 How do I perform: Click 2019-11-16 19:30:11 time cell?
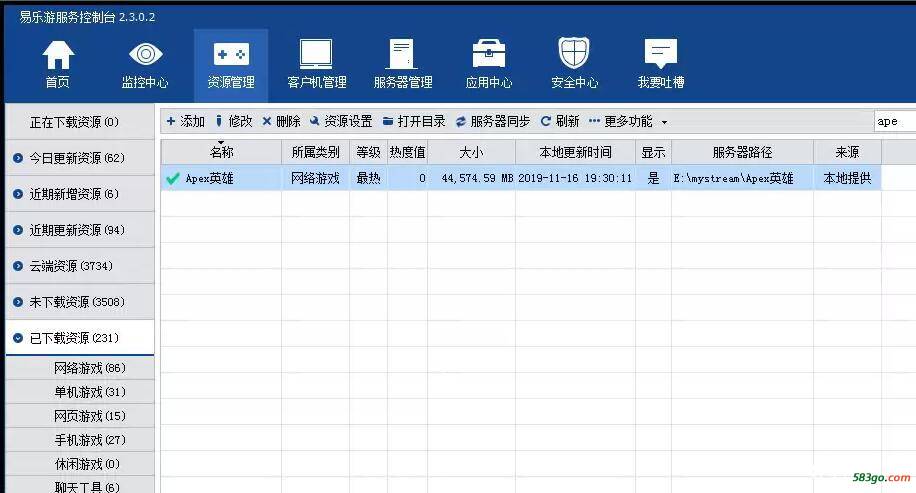[x=575, y=178]
